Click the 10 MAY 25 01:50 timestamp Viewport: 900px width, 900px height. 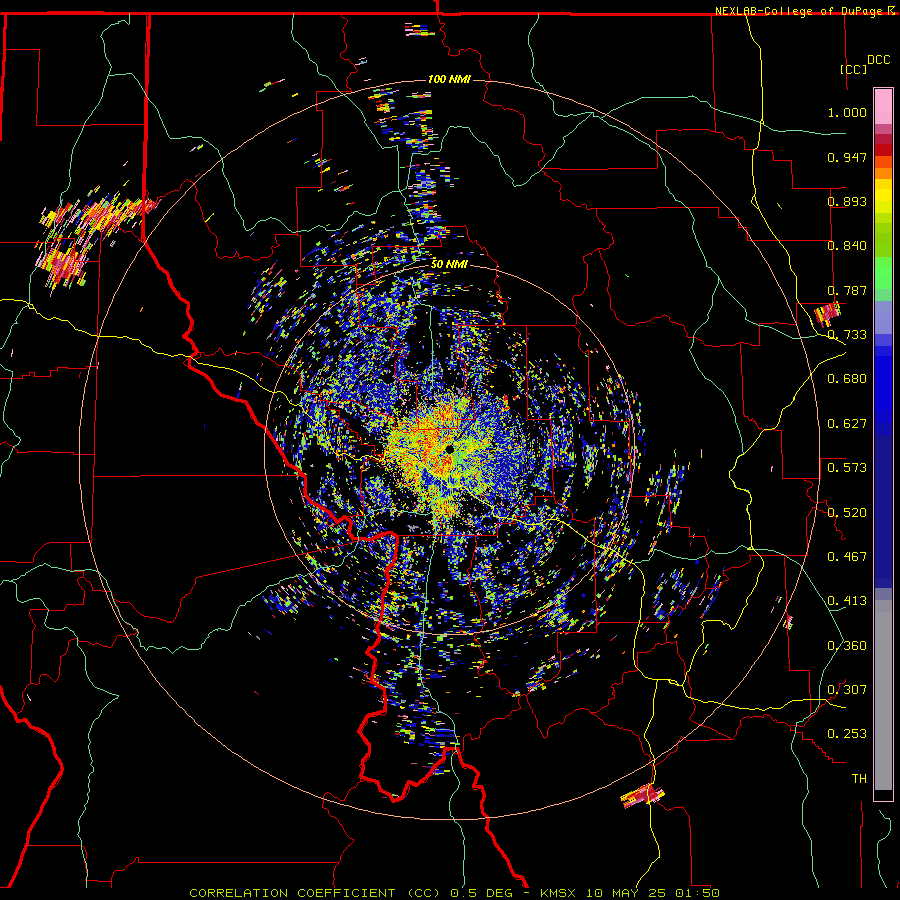[x=653, y=893]
